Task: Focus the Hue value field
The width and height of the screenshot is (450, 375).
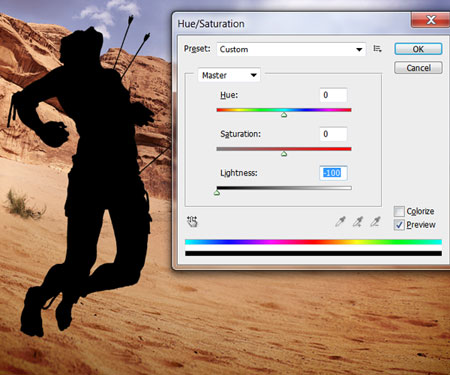Action: pos(333,95)
